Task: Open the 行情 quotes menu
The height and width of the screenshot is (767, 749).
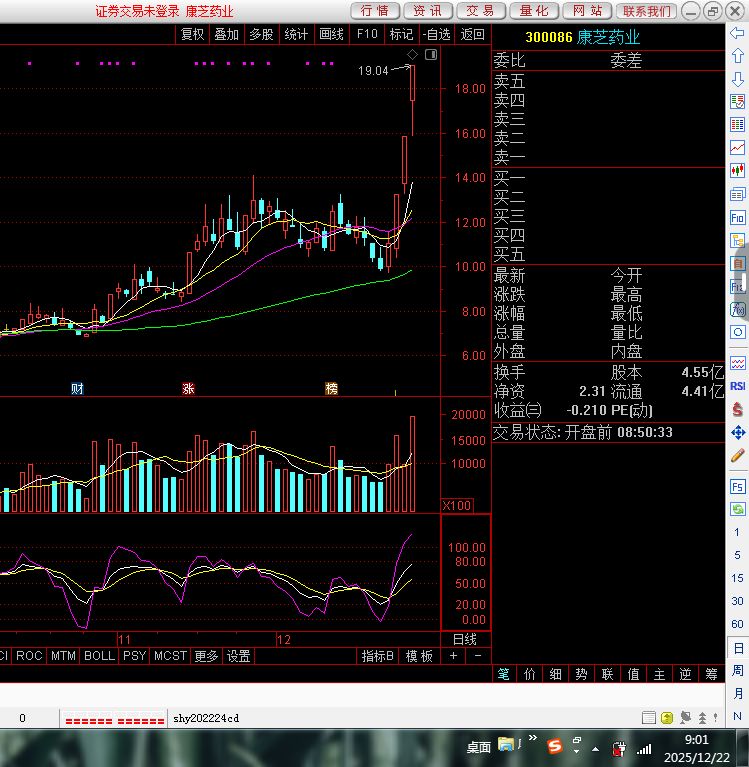Action: coord(375,11)
